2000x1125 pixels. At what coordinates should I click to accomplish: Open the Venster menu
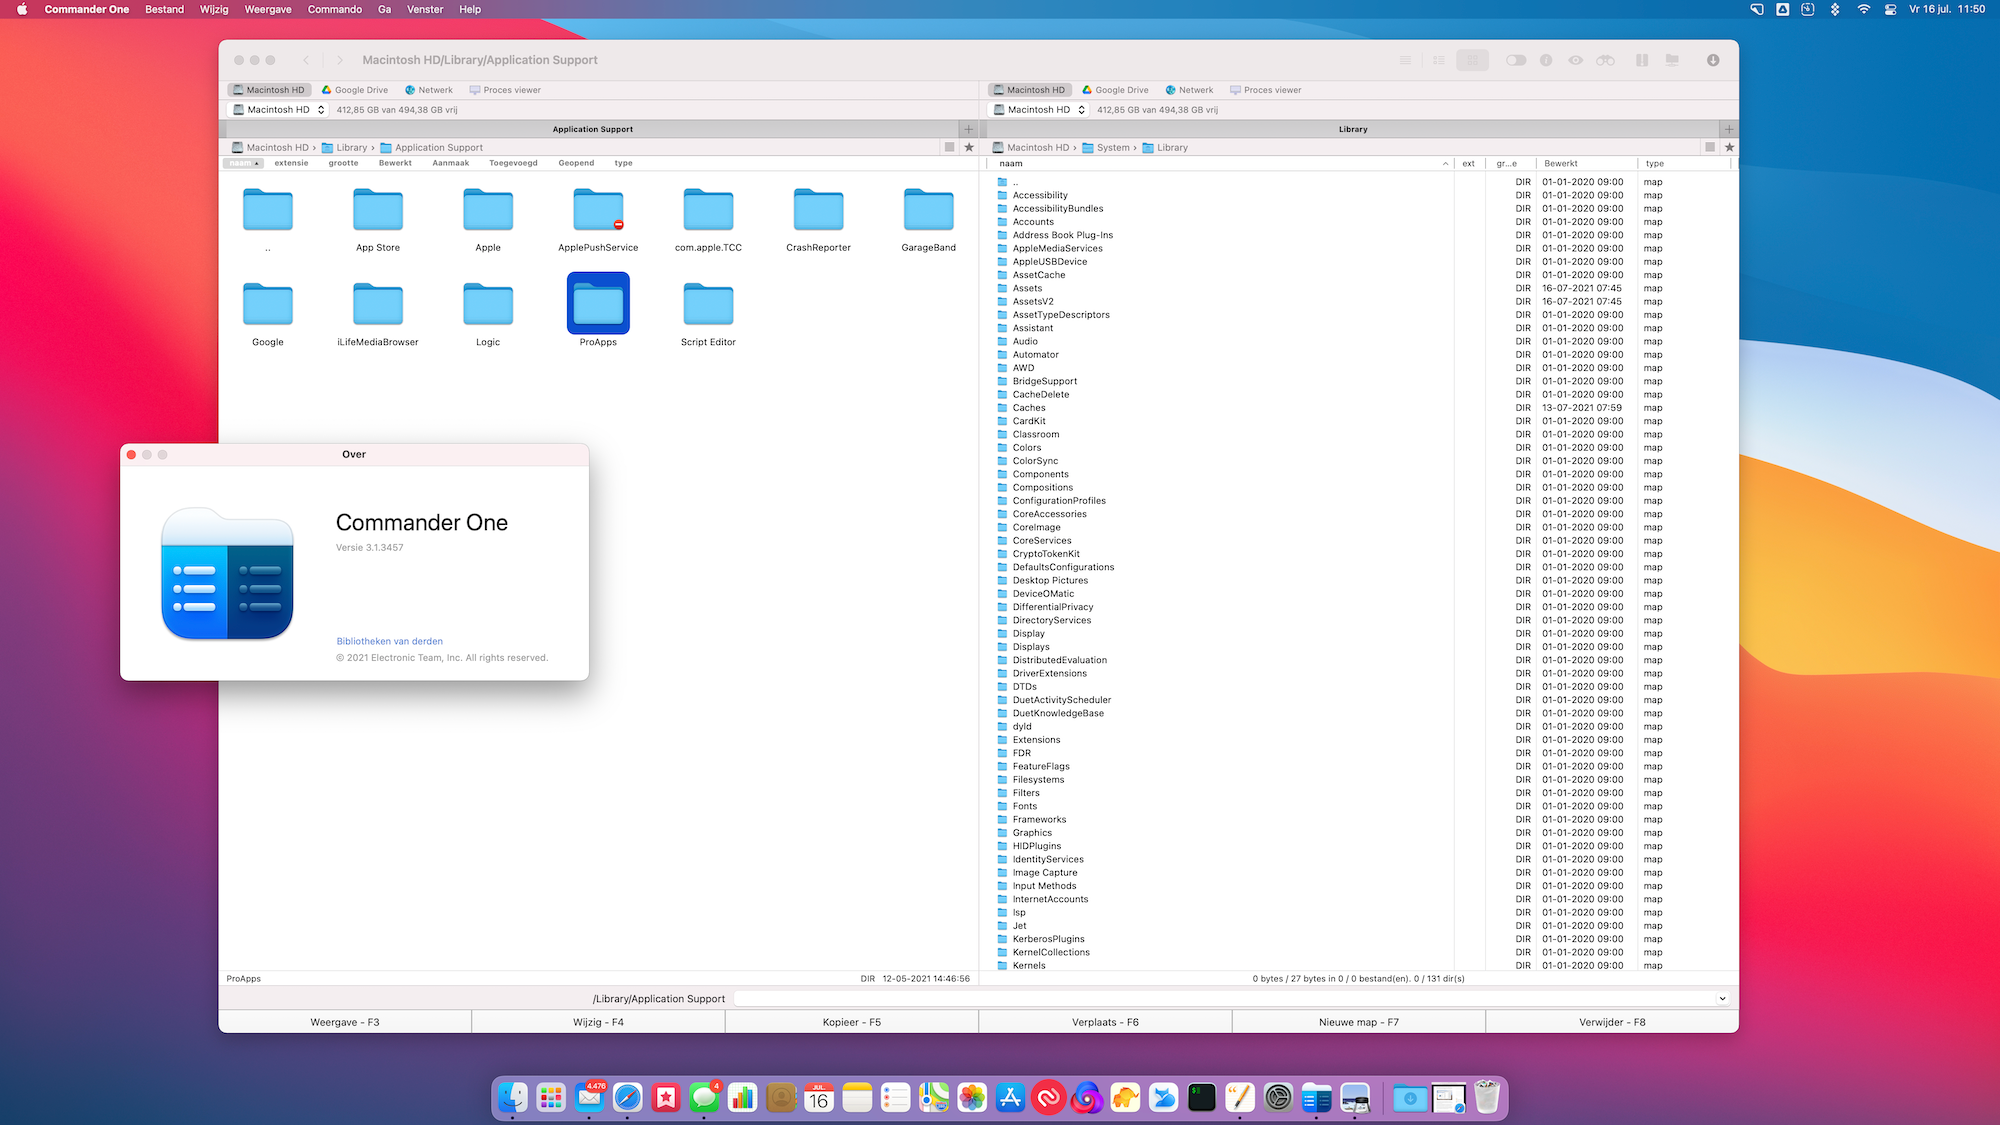pyautogui.click(x=425, y=9)
